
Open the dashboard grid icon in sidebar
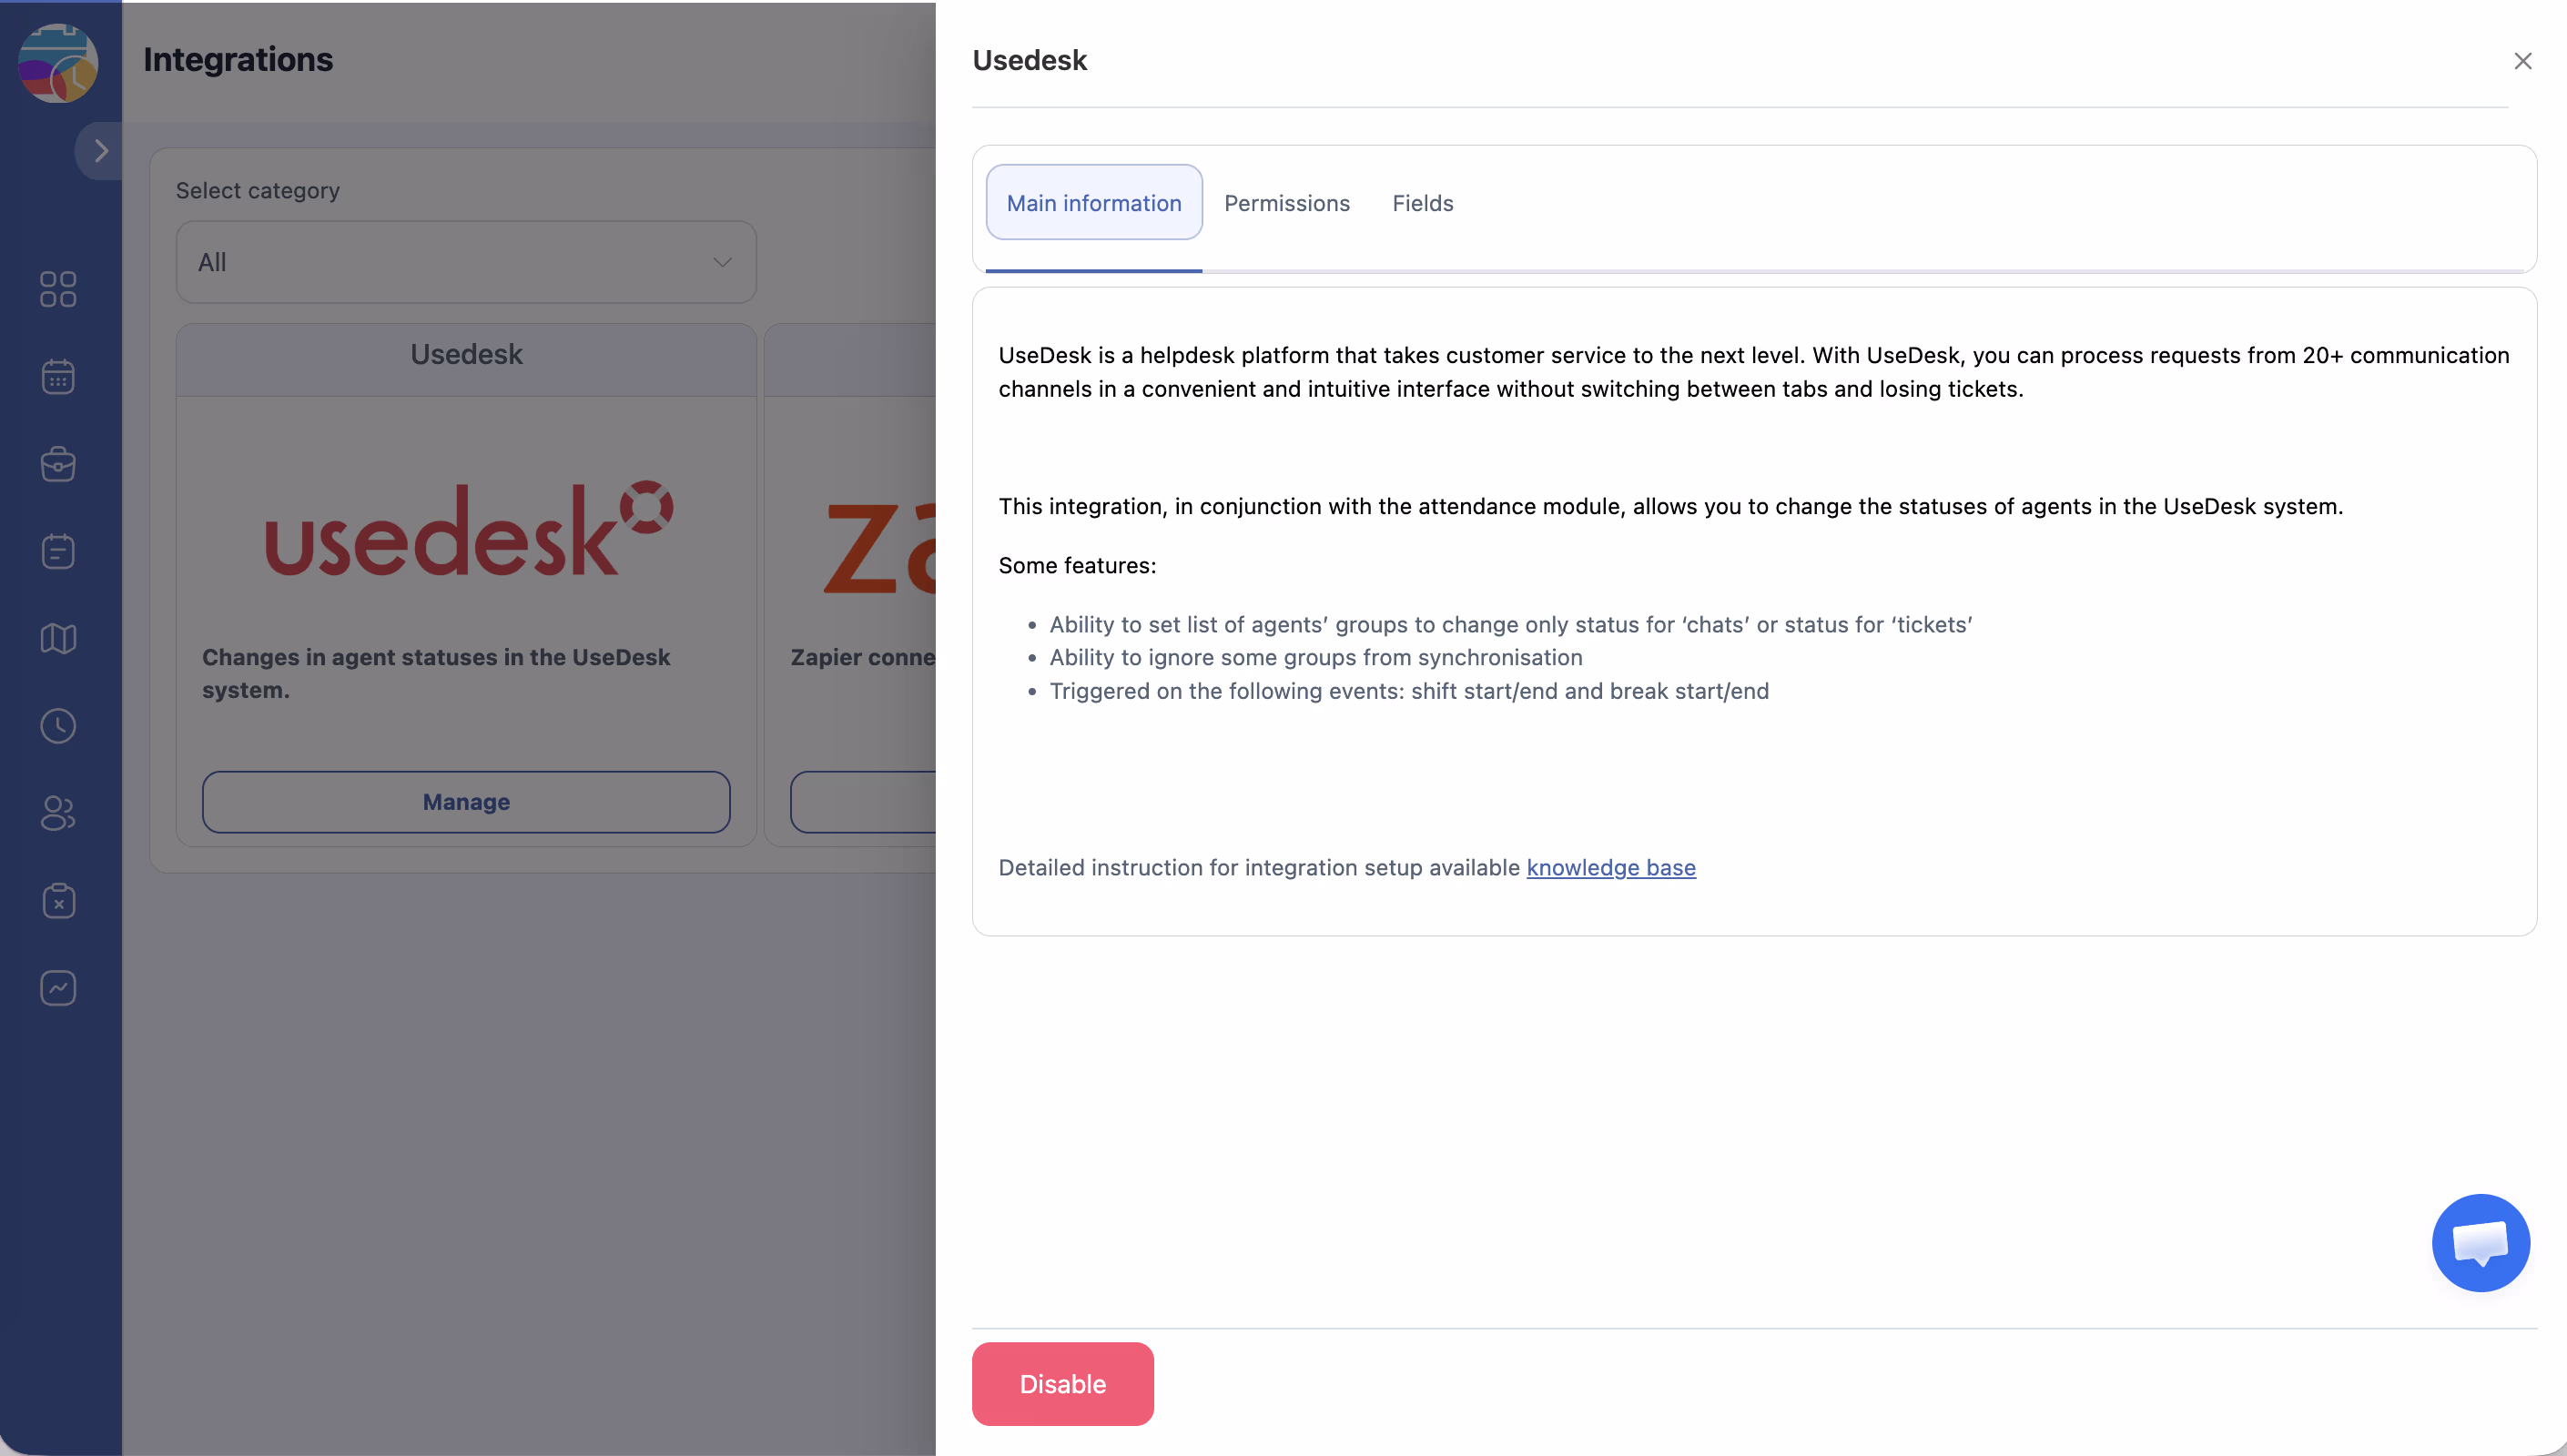coord(58,289)
